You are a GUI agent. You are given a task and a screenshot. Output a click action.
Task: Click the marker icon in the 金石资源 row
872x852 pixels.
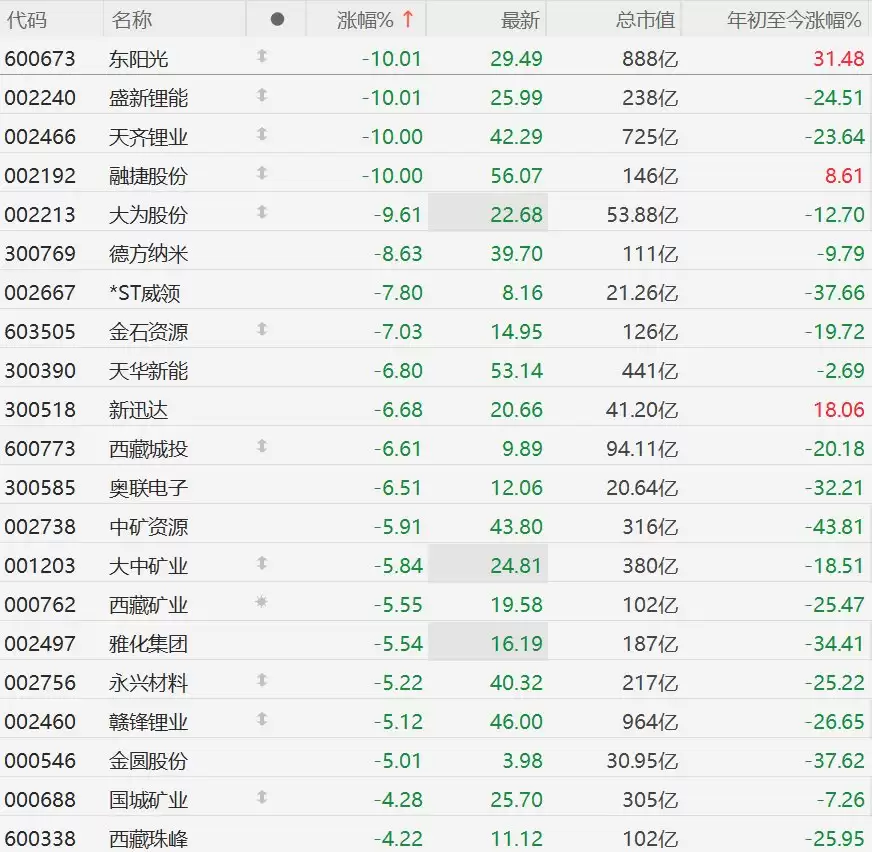point(262,329)
